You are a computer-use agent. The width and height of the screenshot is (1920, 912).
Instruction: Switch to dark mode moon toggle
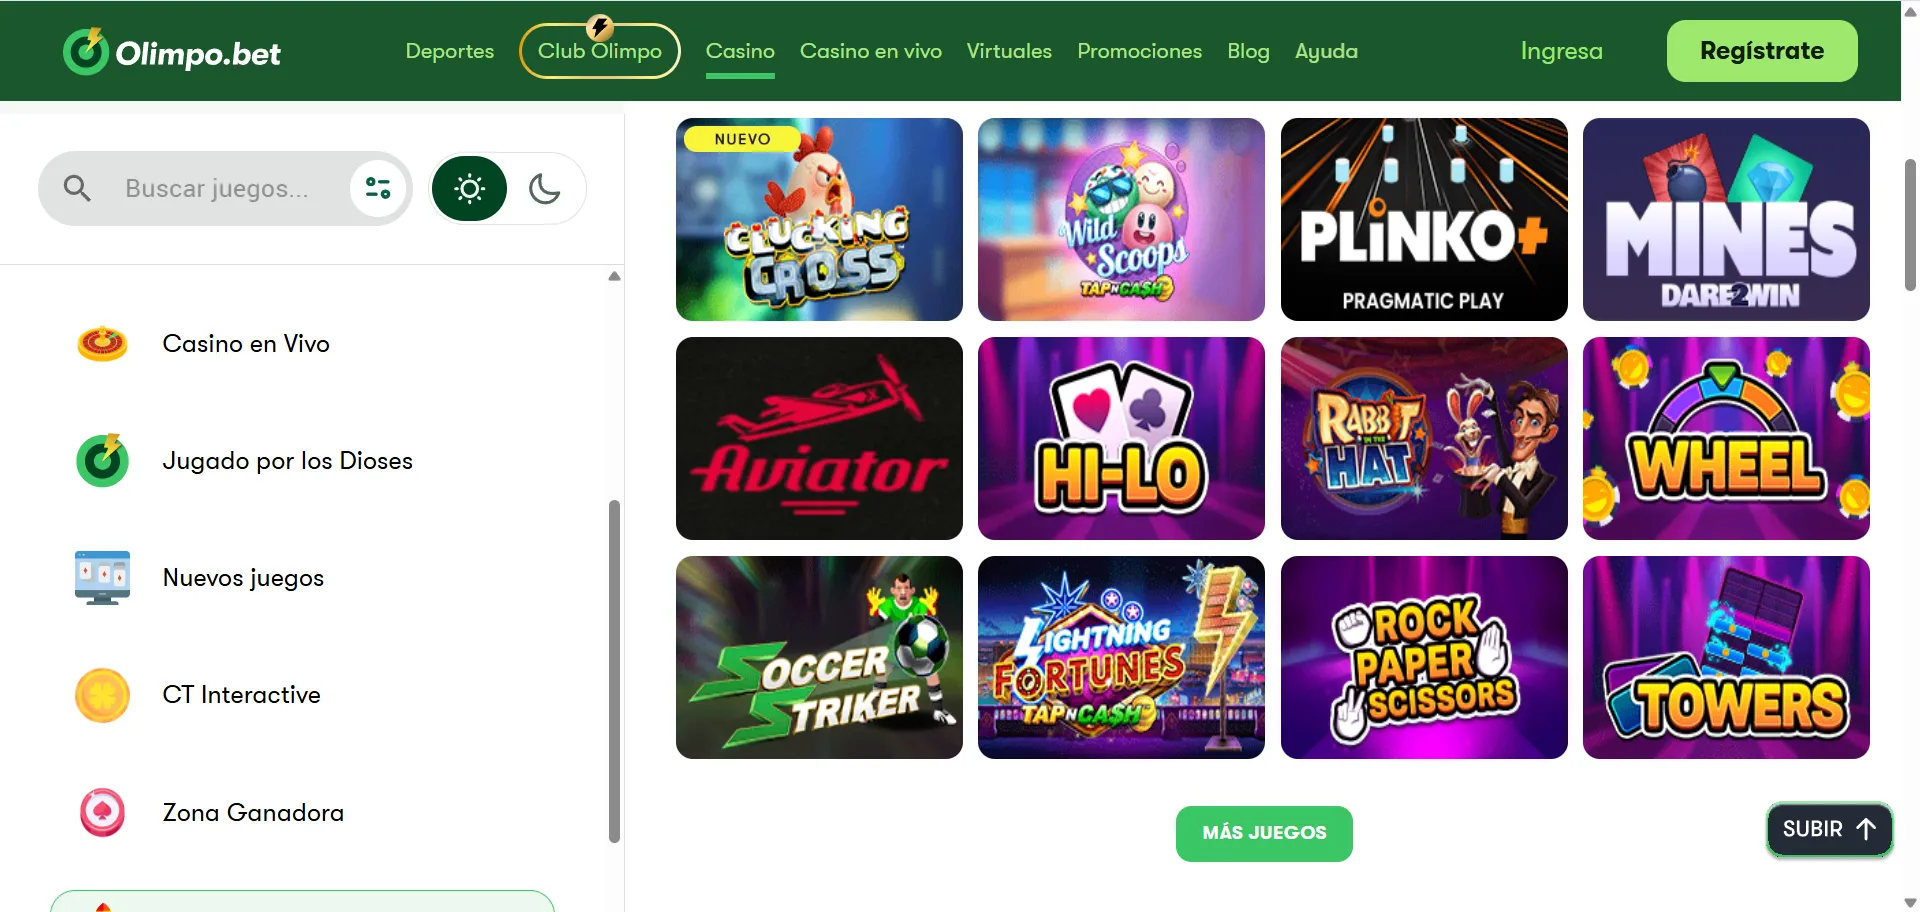(544, 188)
